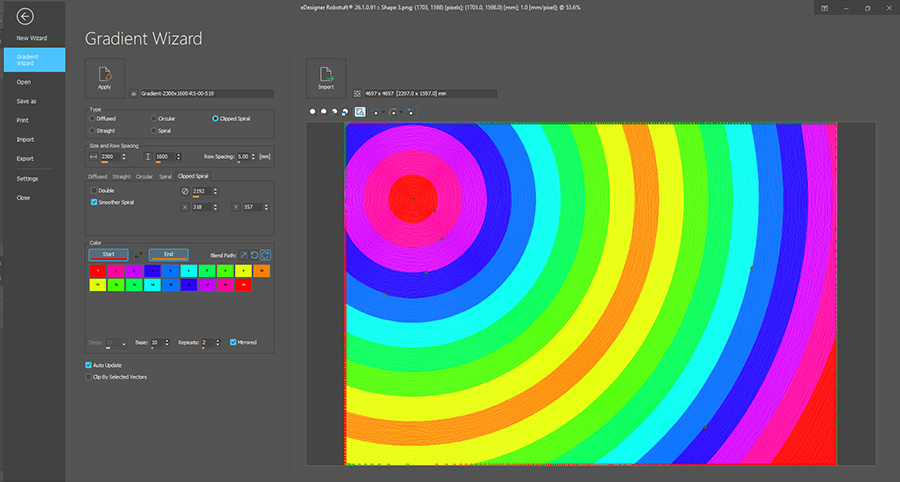Click the X center icon beside 318
The image size is (900, 482).
pyautogui.click(x=185, y=207)
